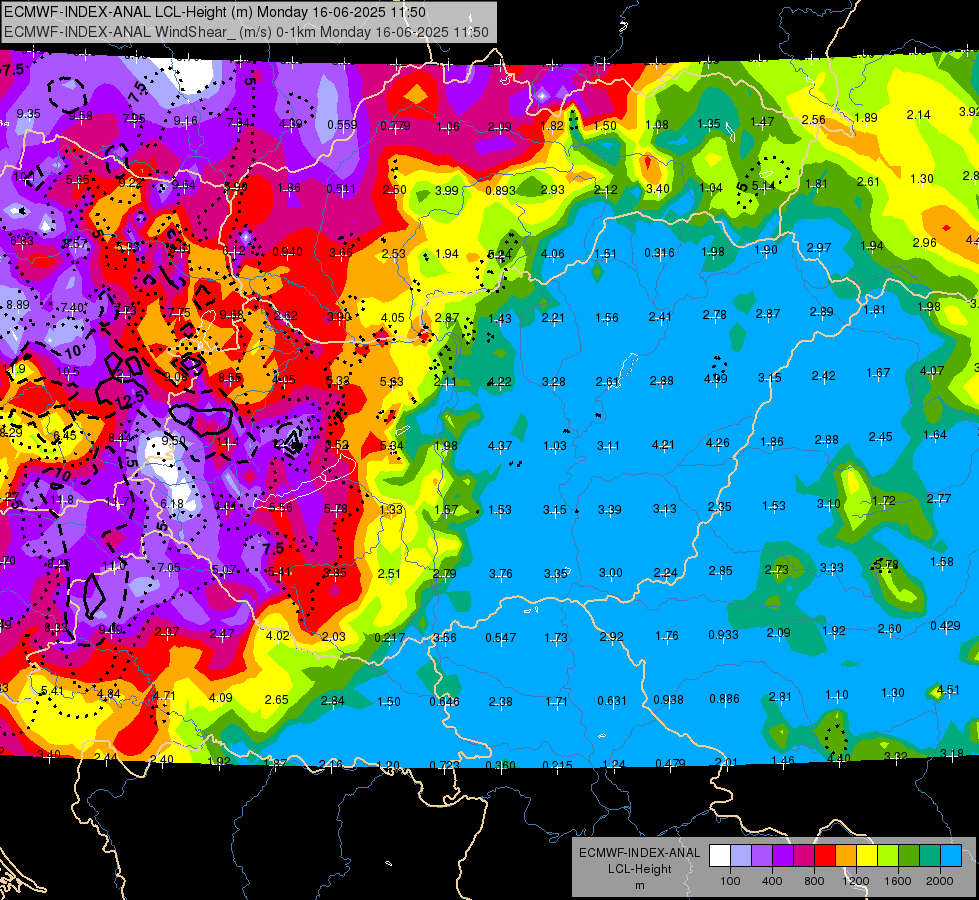Image resolution: width=979 pixels, height=900 pixels.
Task: Pick the white legend swatch near 100
Action: coord(720,855)
